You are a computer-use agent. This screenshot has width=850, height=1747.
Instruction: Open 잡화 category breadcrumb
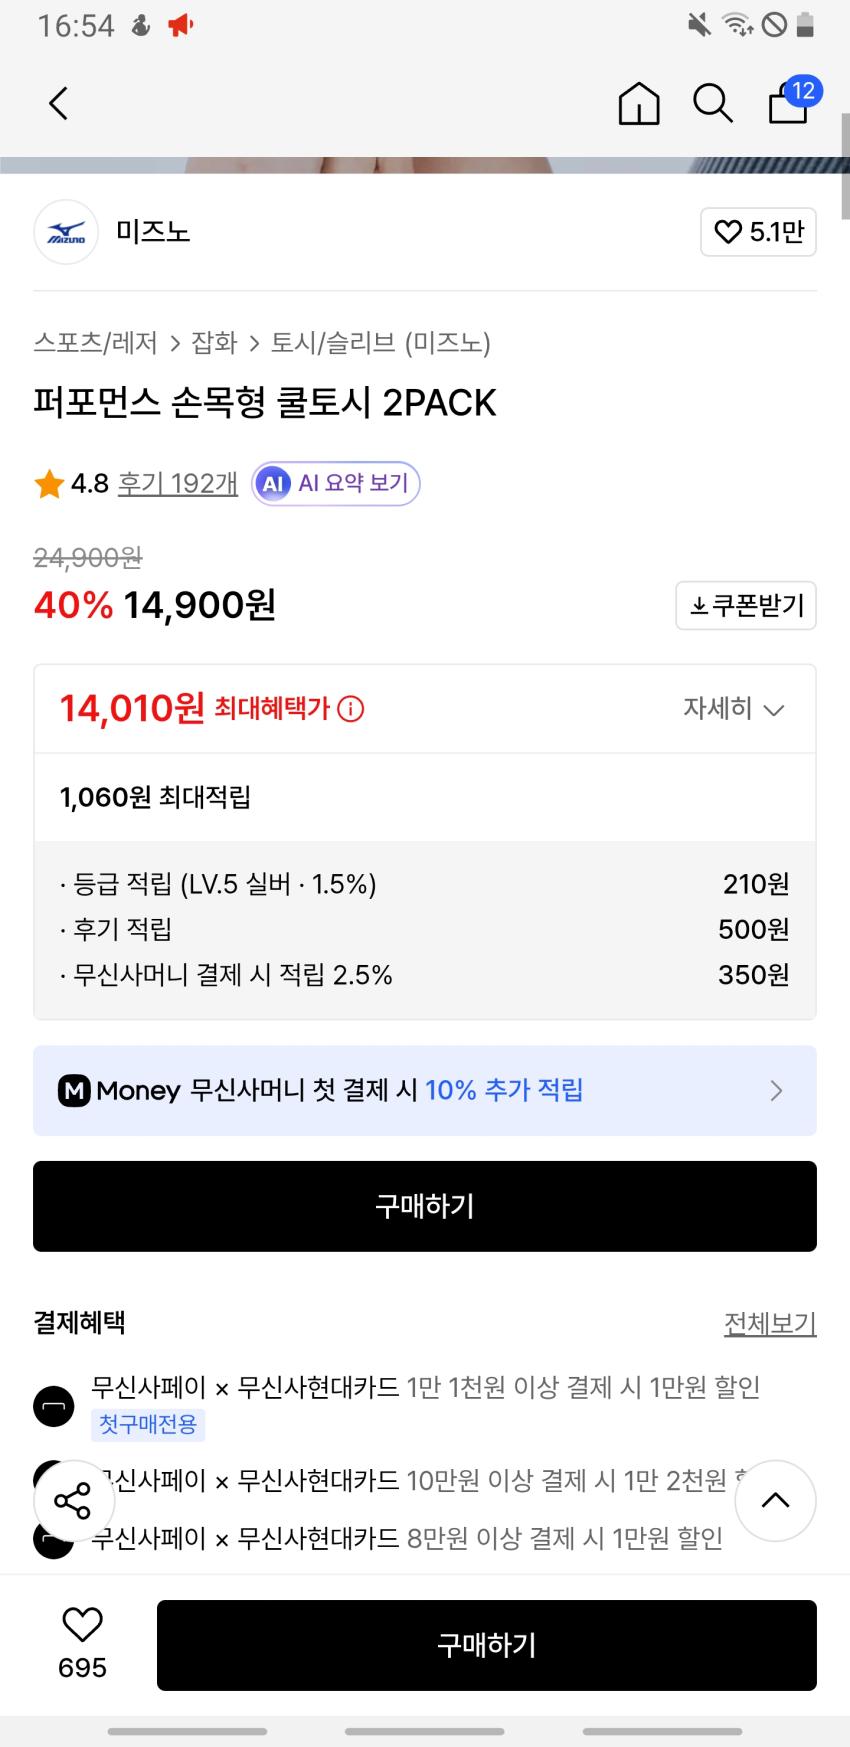pos(214,343)
